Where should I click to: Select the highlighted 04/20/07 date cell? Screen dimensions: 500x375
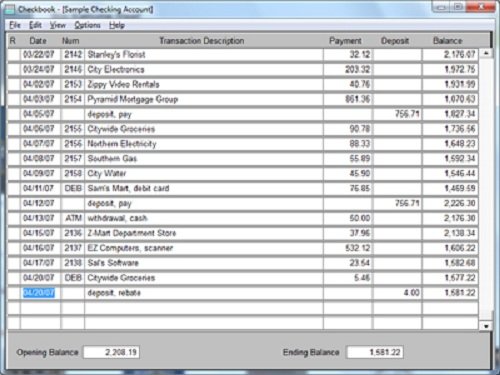[39, 293]
